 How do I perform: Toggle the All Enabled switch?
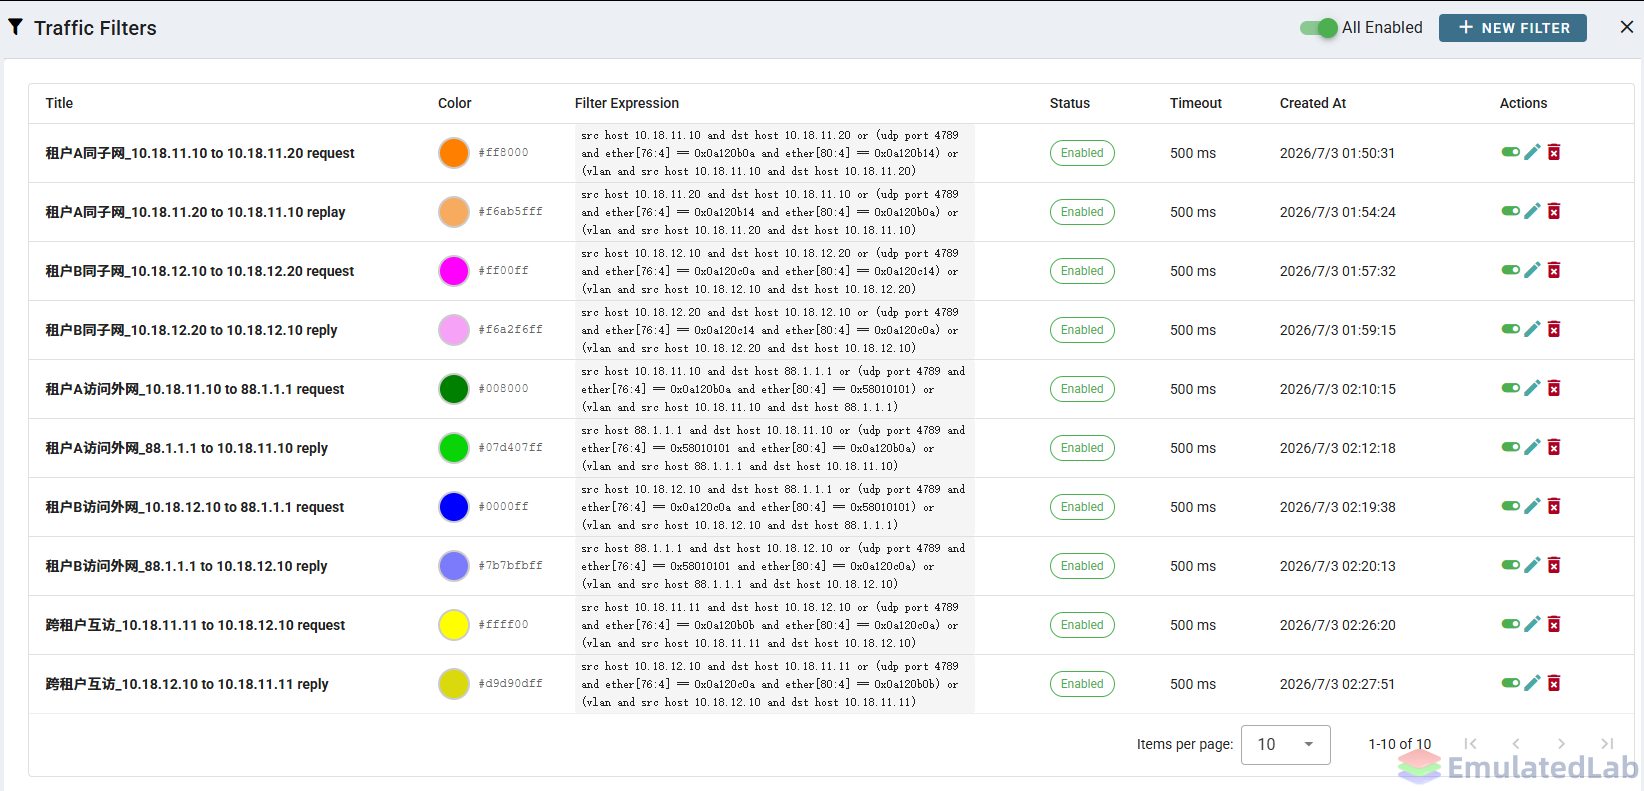coord(1319,28)
